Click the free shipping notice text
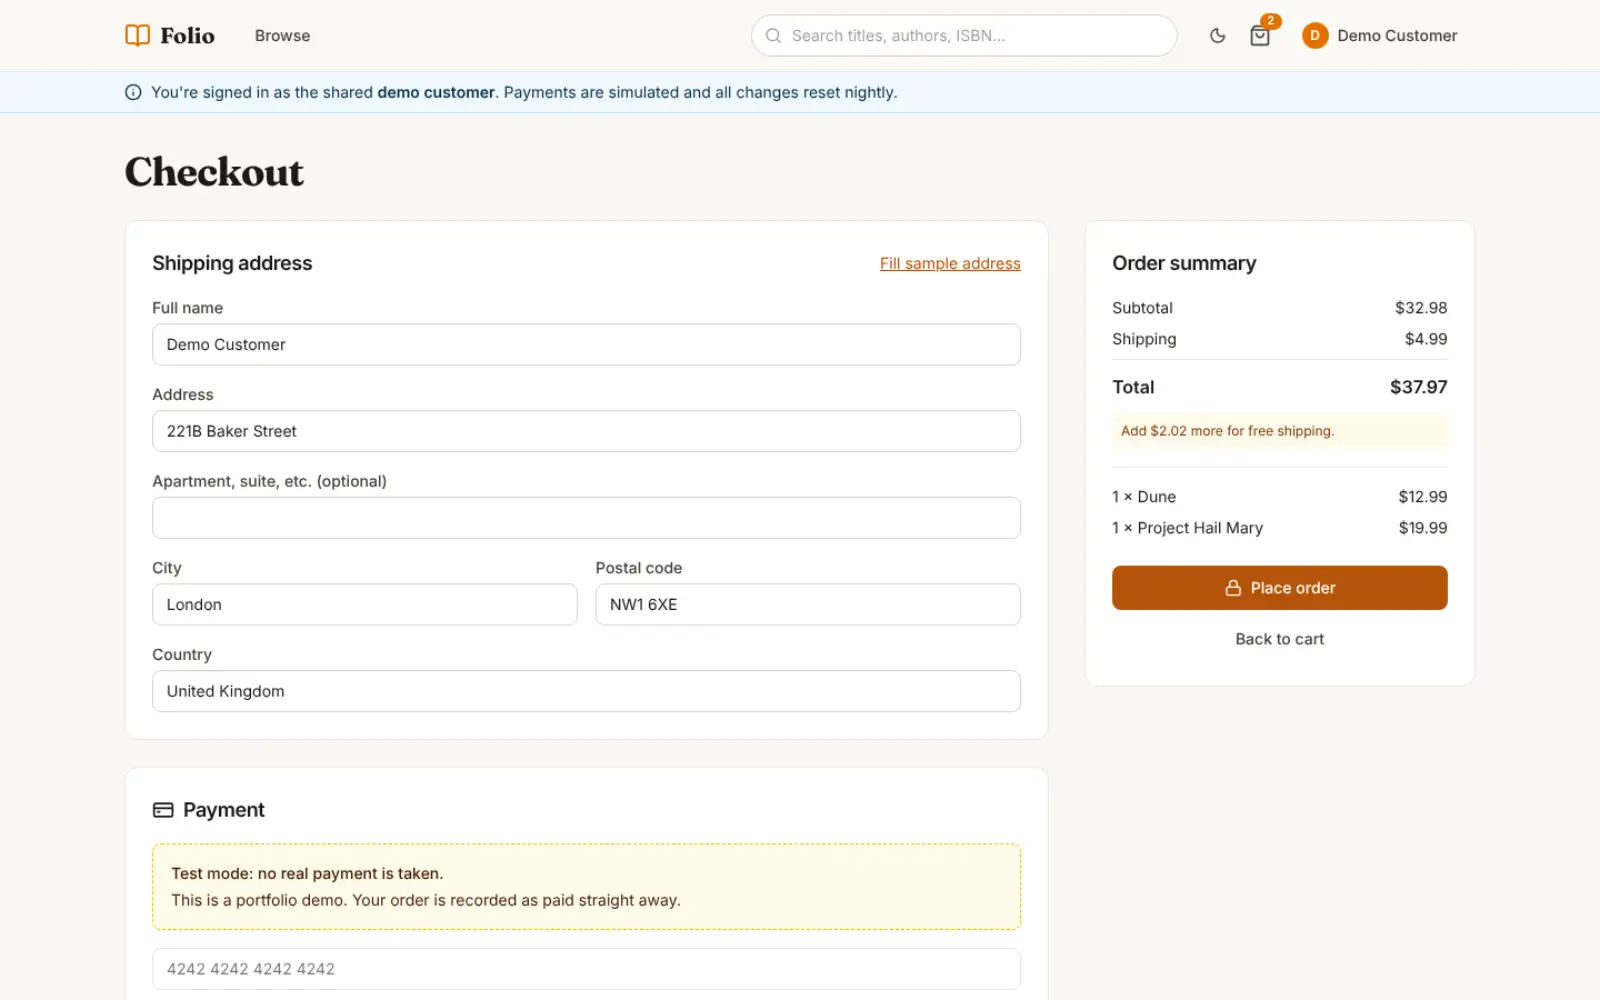The image size is (1600, 1000). point(1227,431)
